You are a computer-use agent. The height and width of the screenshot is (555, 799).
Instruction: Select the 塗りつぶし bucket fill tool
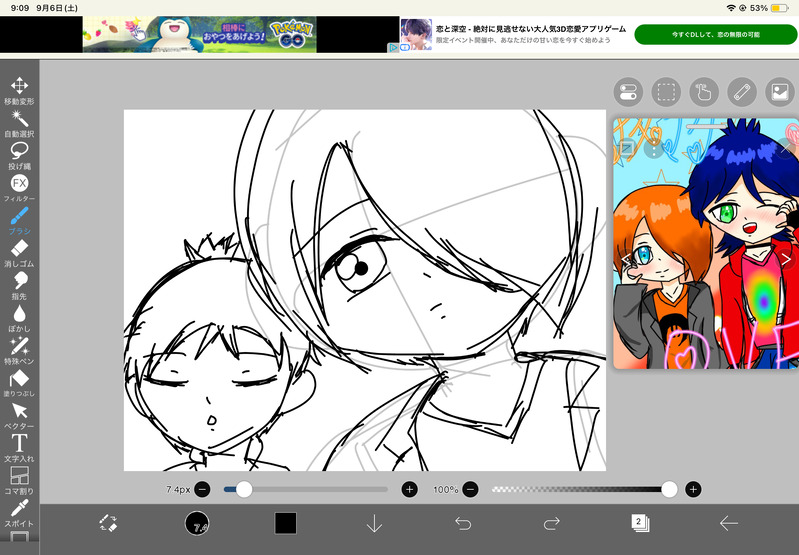(x=19, y=383)
